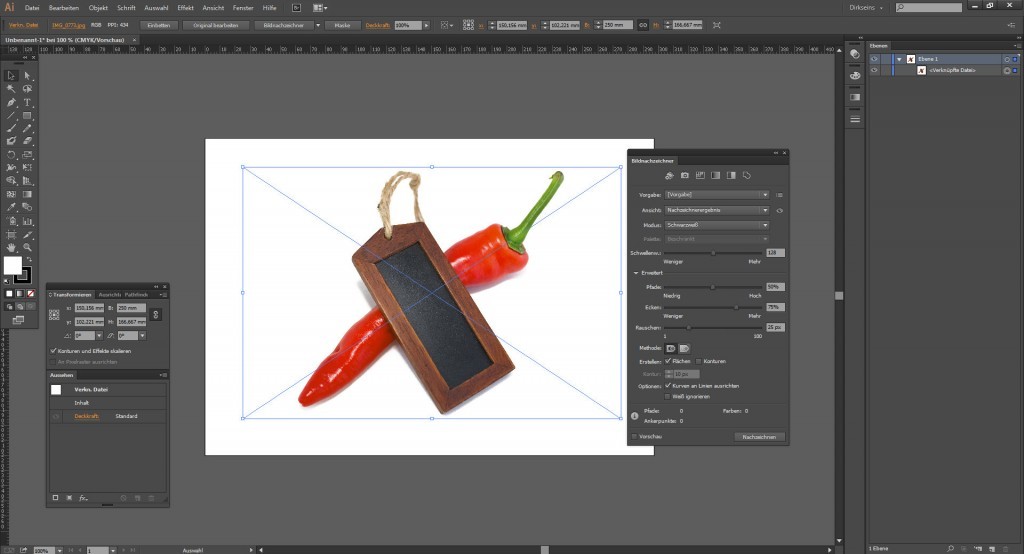Select the Hand tool
1024x554 pixels.
coord(11,248)
